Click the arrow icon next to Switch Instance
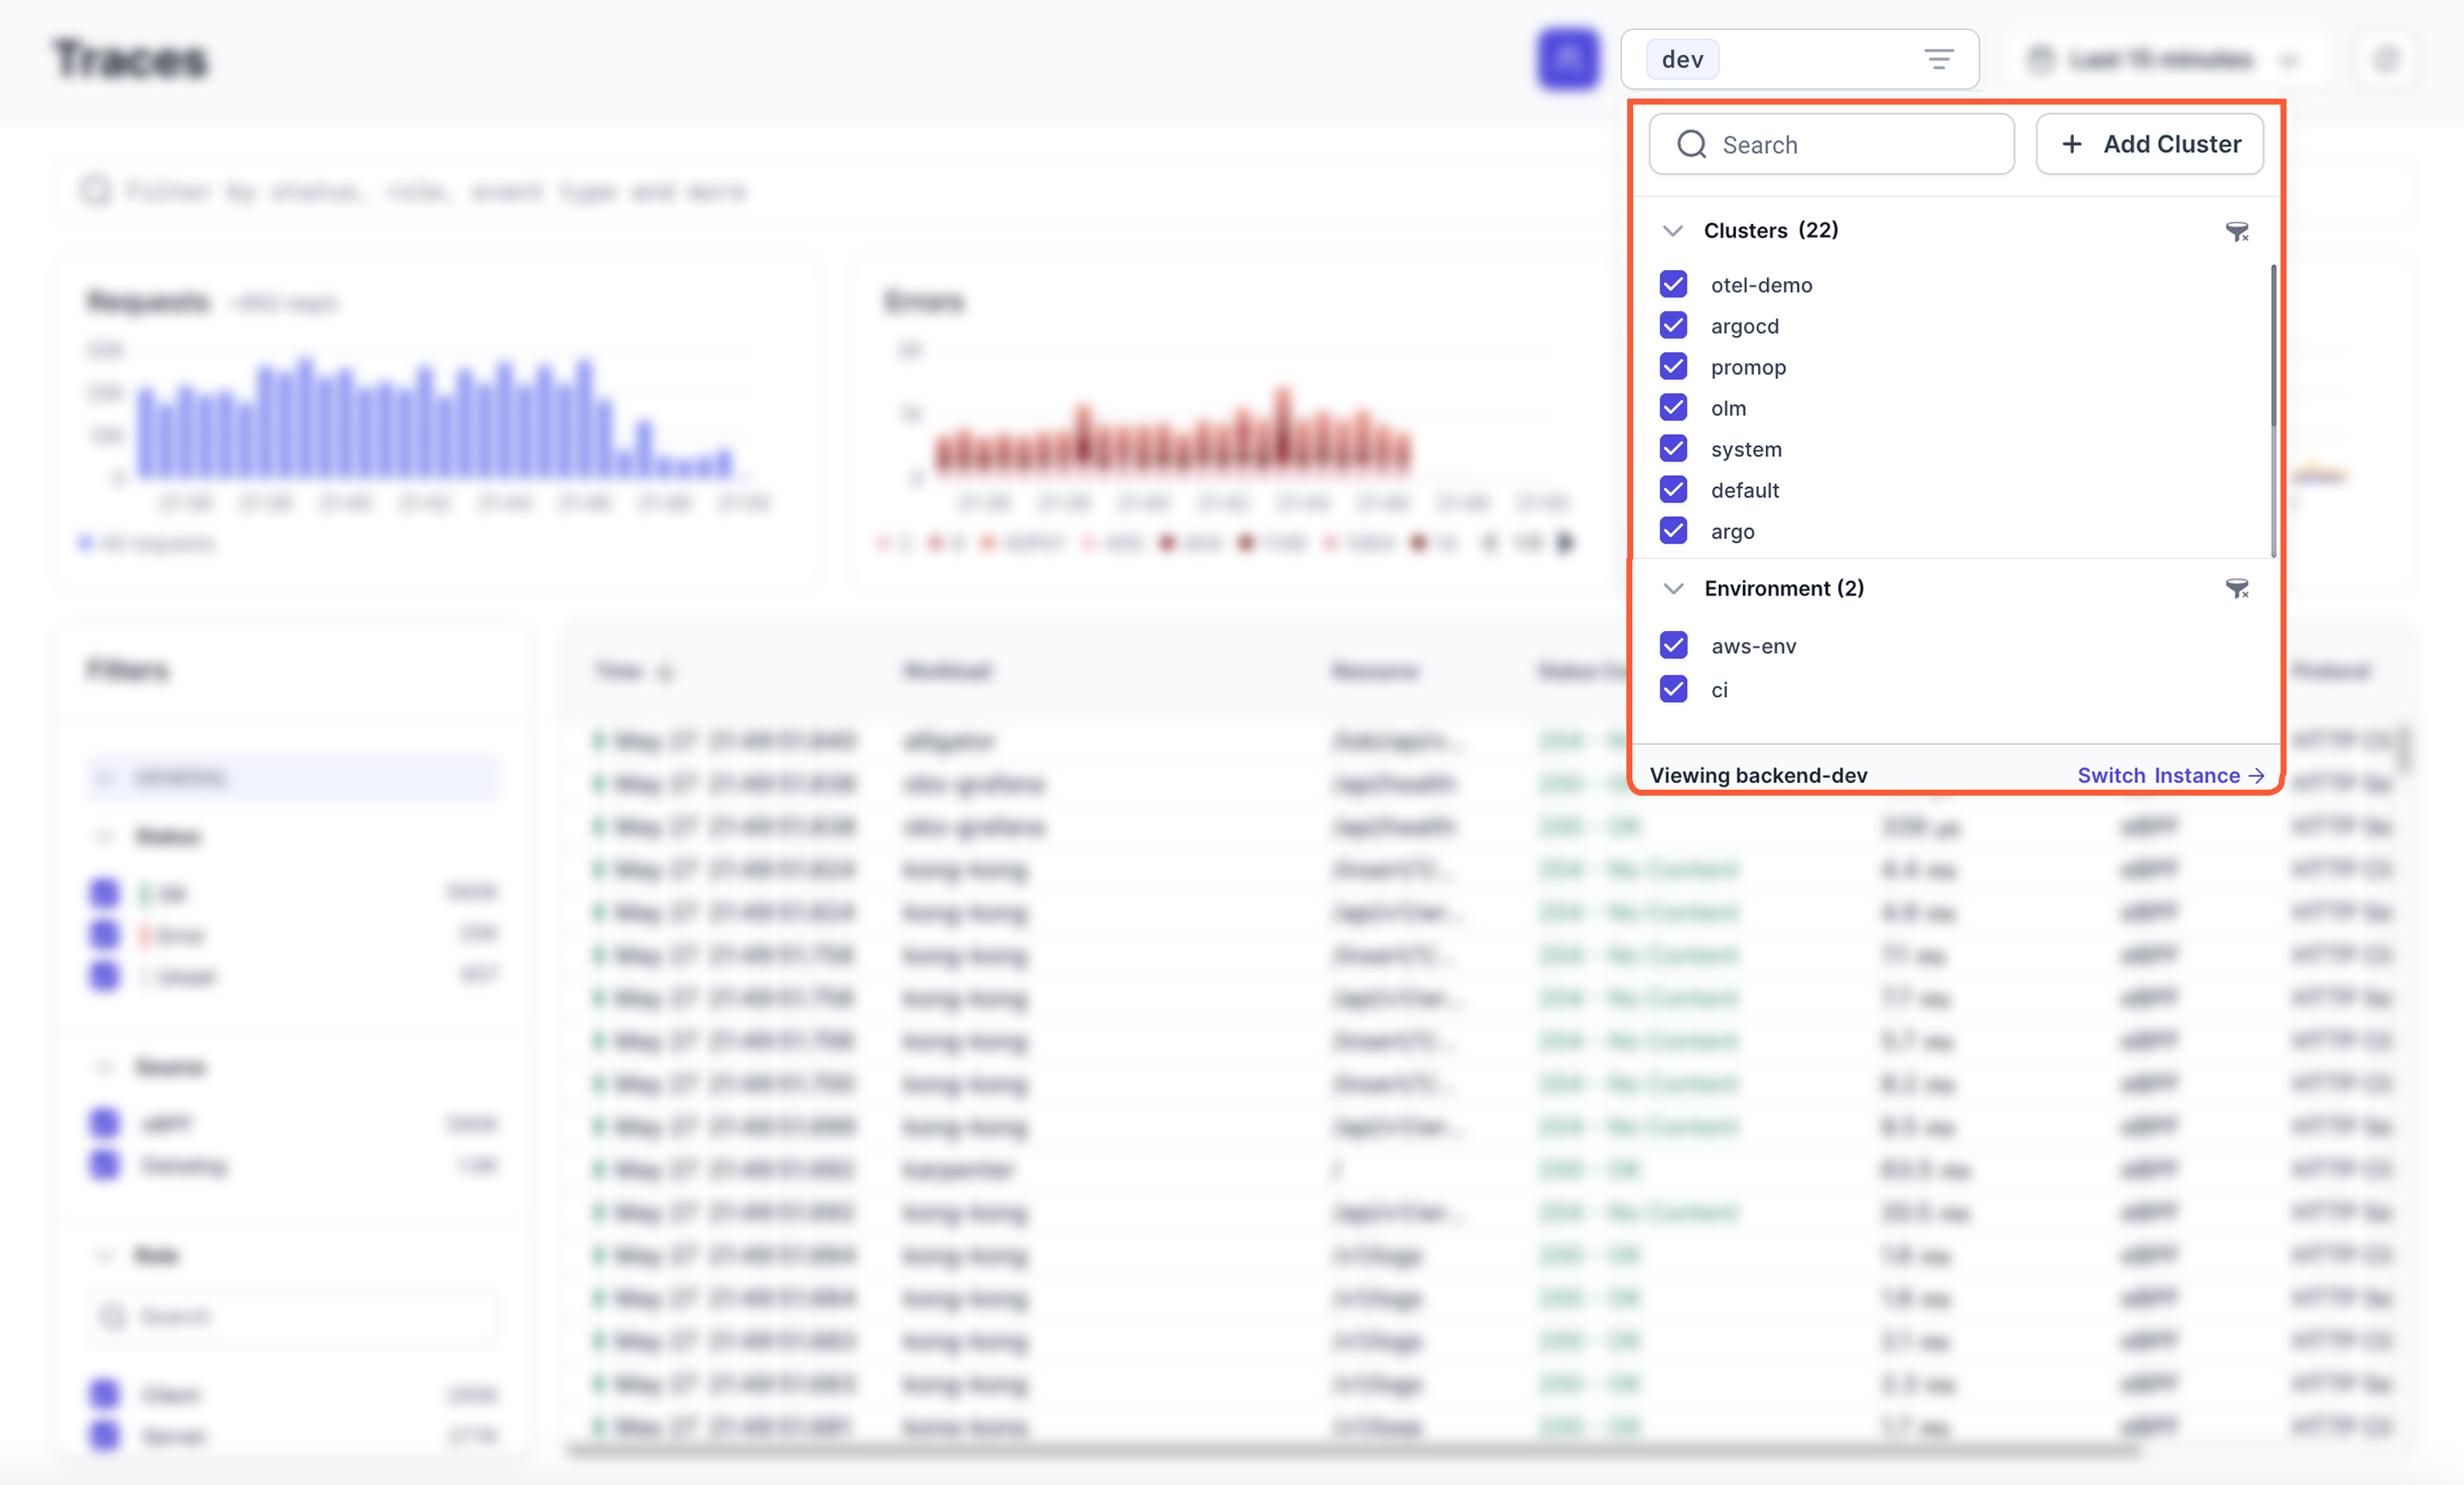The width and height of the screenshot is (2464, 1485). 2256,776
